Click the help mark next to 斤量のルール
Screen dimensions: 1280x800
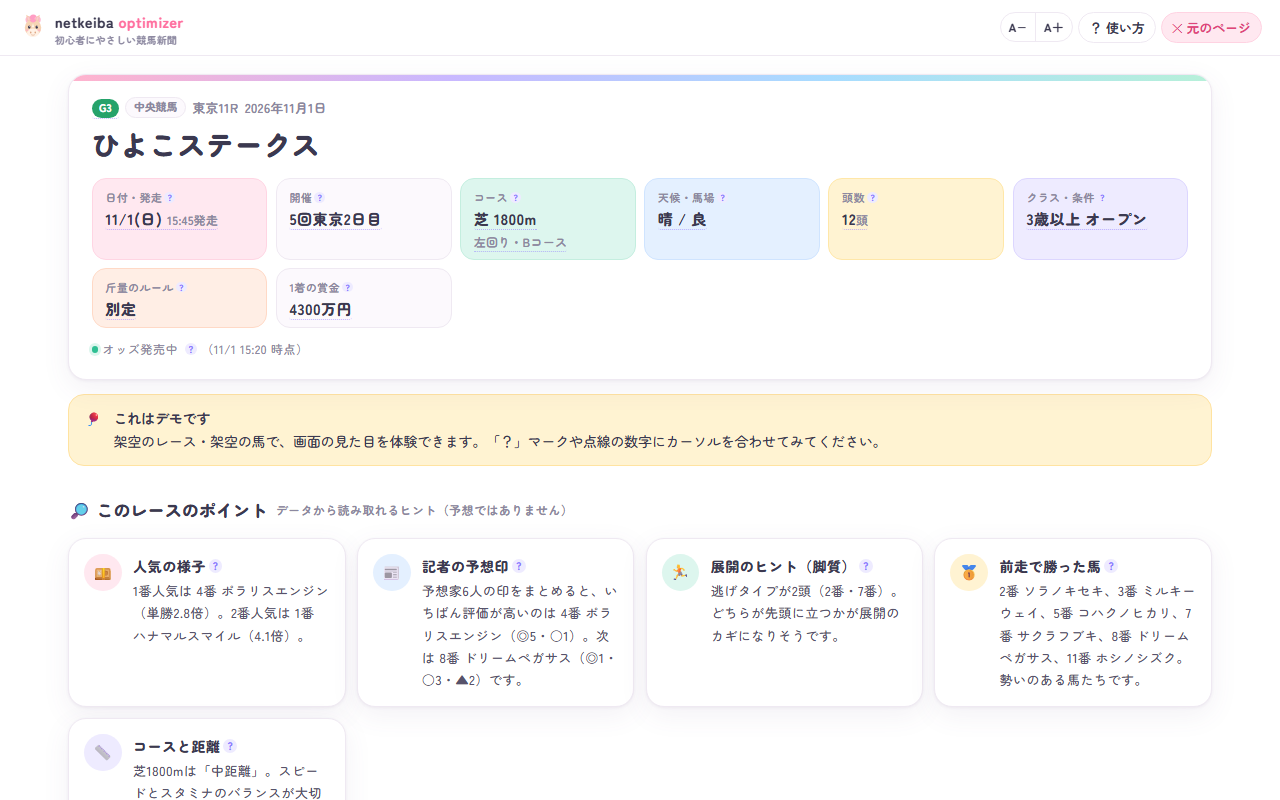tap(181, 288)
